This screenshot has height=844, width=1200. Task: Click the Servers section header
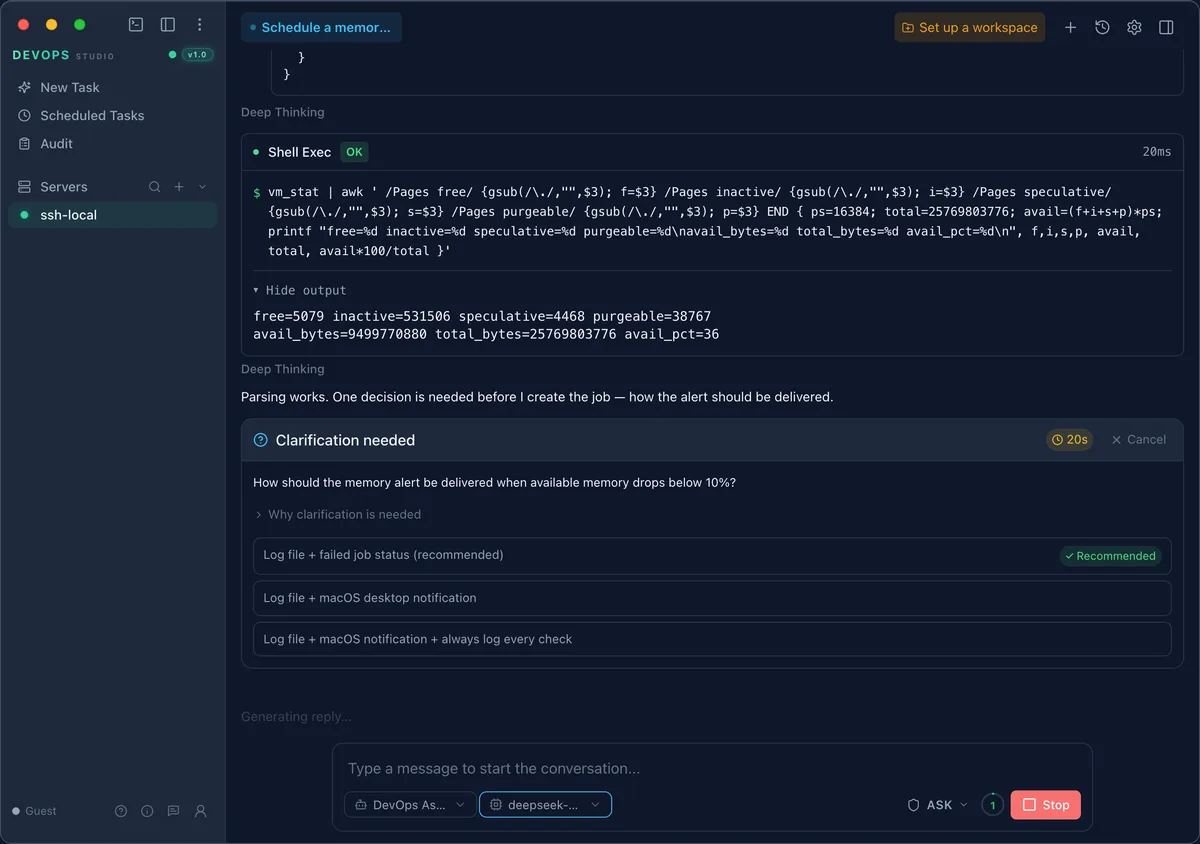(x=64, y=187)
